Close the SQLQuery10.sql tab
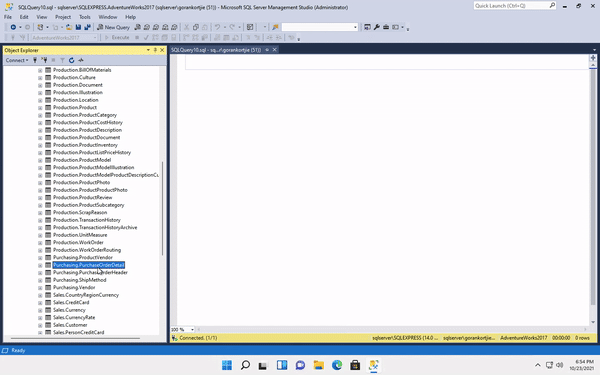 pos(274,50)
